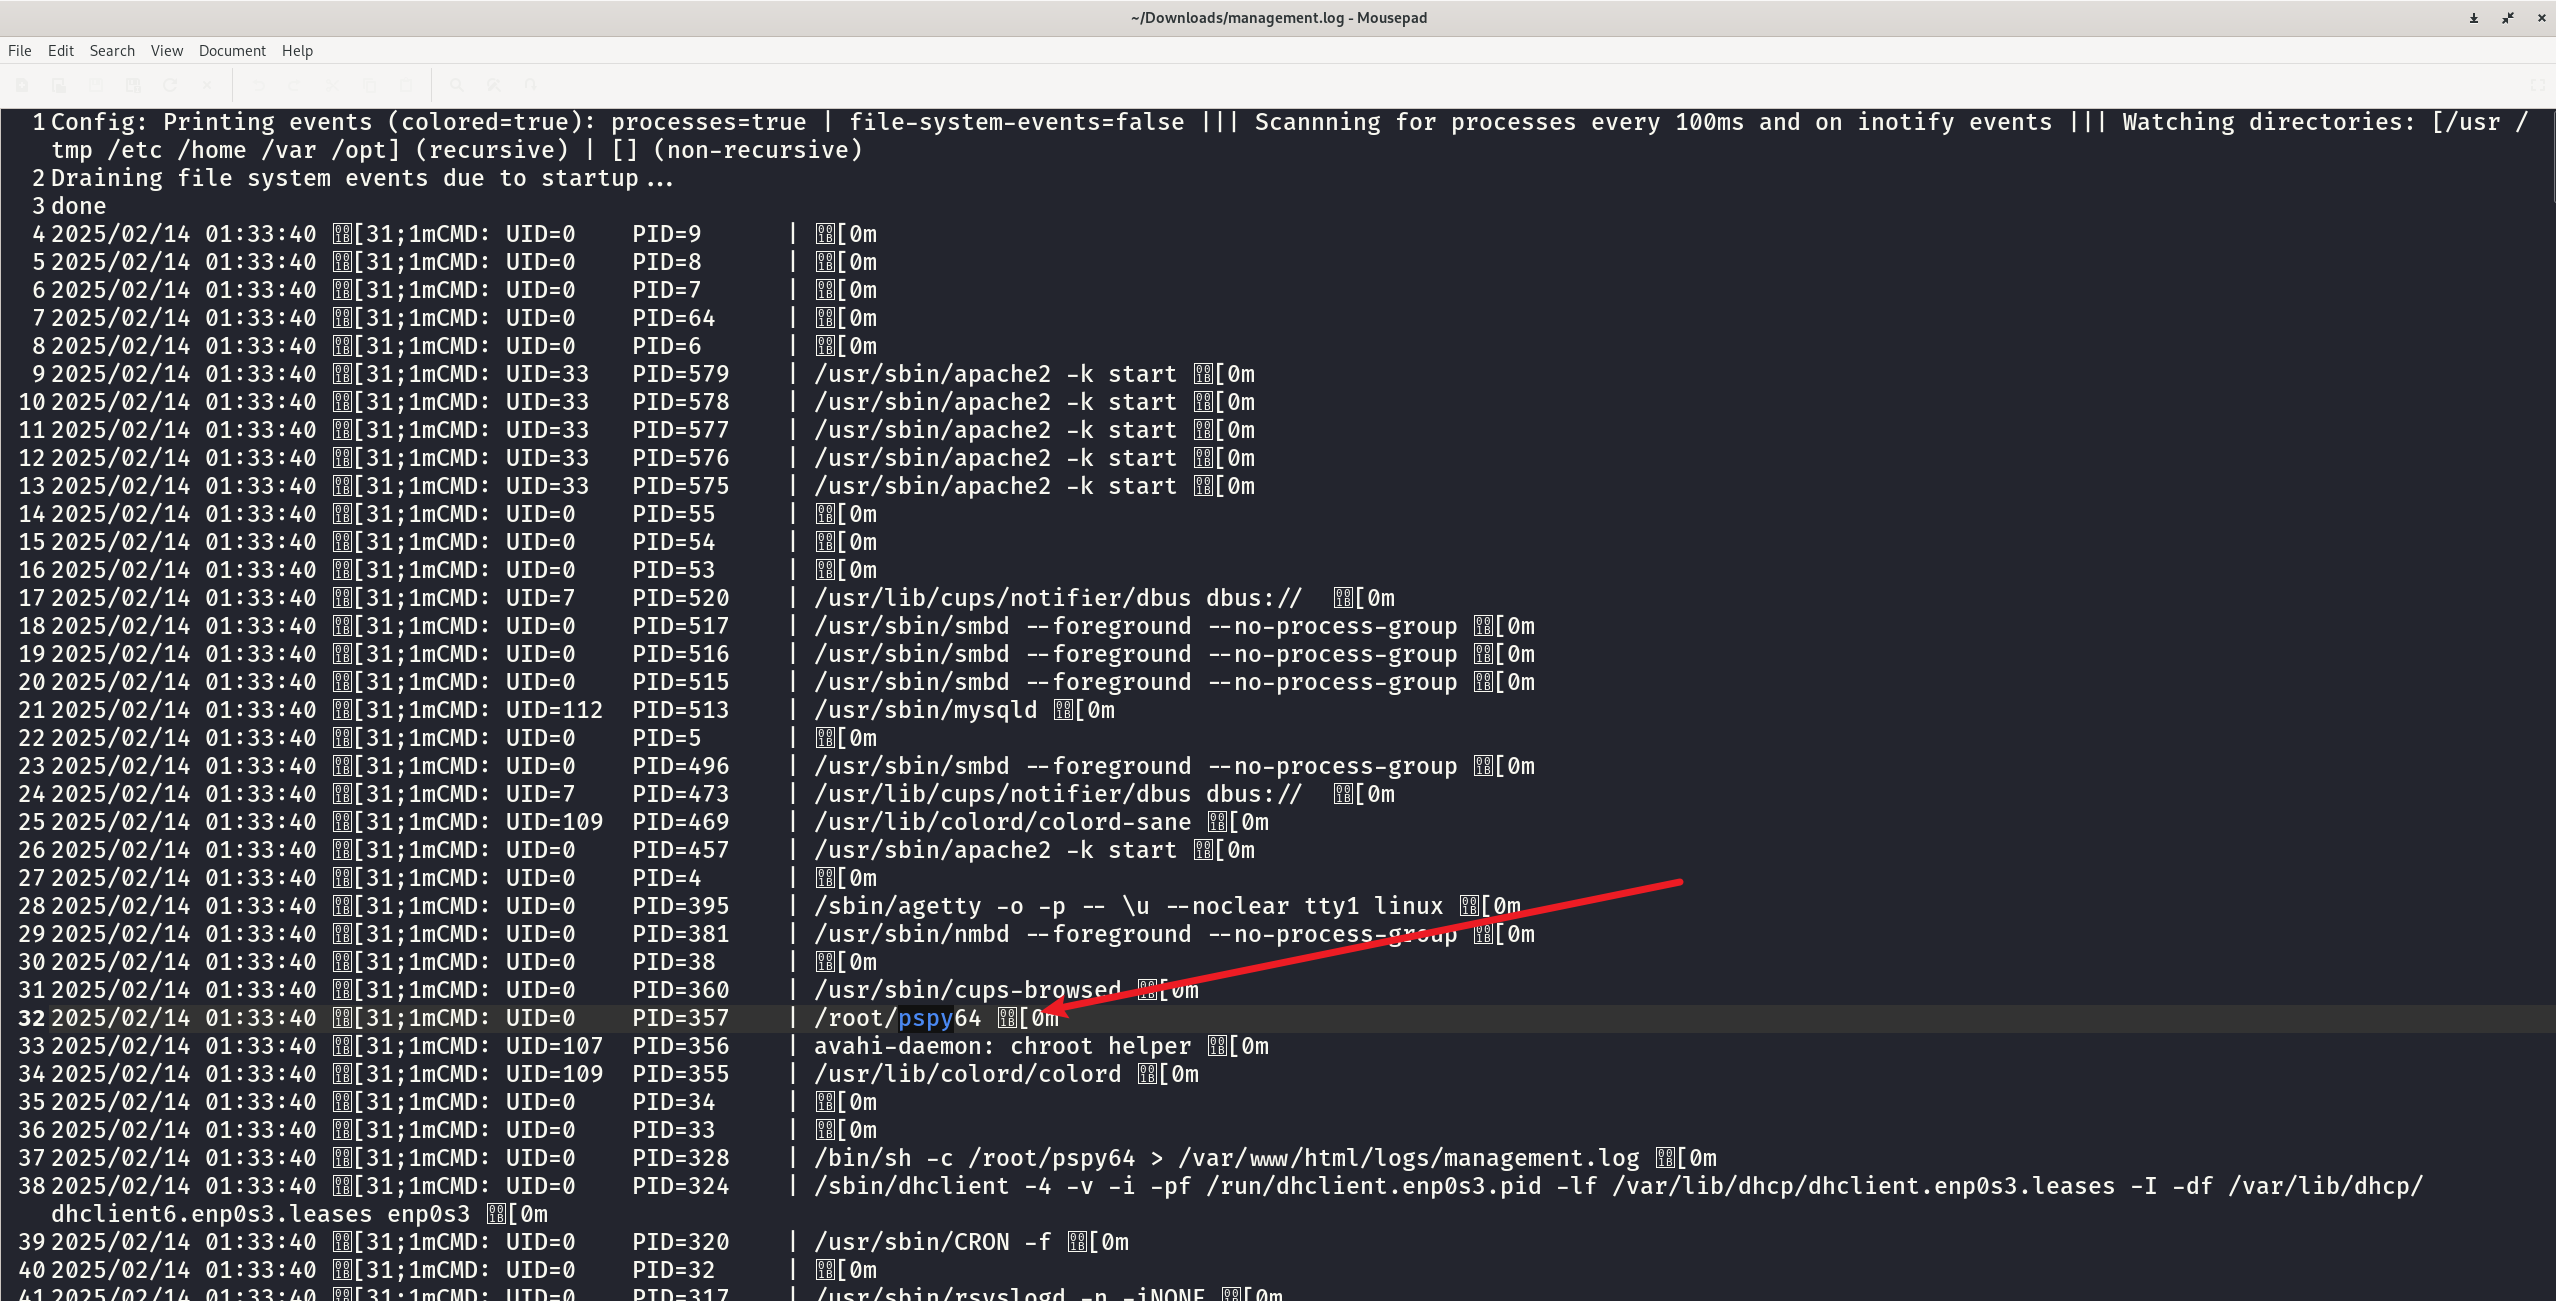Open the Document menu

(232, 51)
